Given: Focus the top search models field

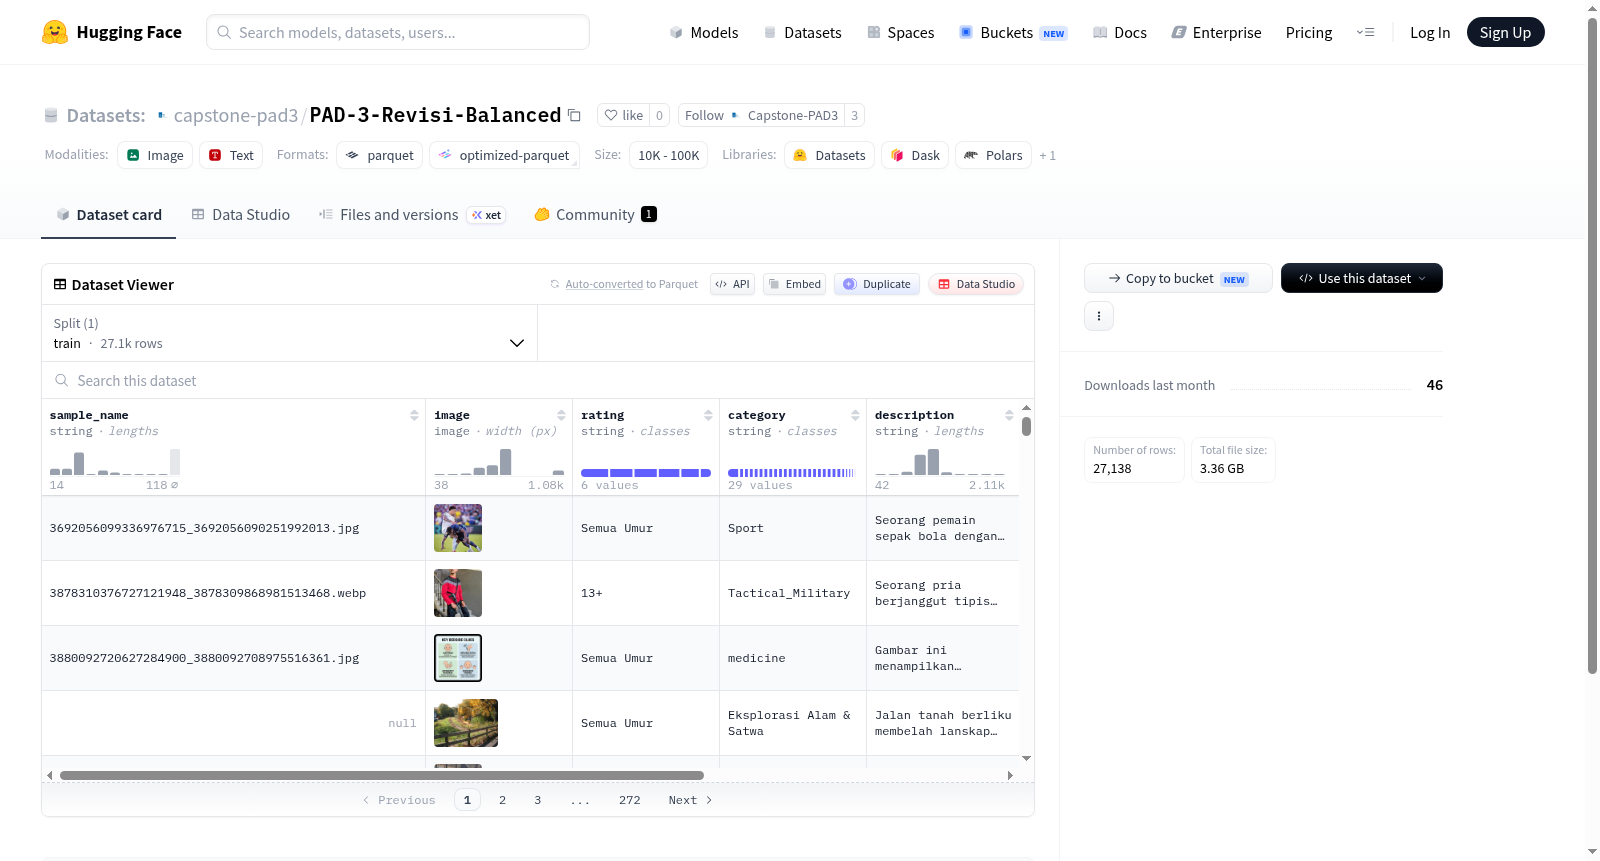Looking at the screenshot, I should pos(398,32).
